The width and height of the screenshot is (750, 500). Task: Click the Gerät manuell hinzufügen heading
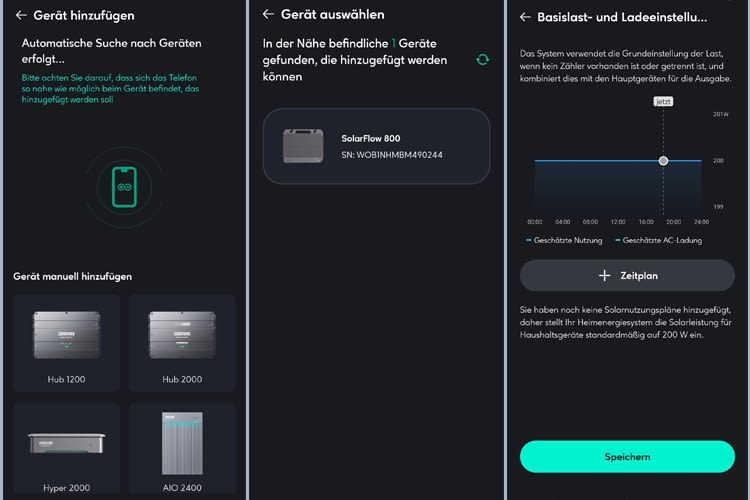73,277
